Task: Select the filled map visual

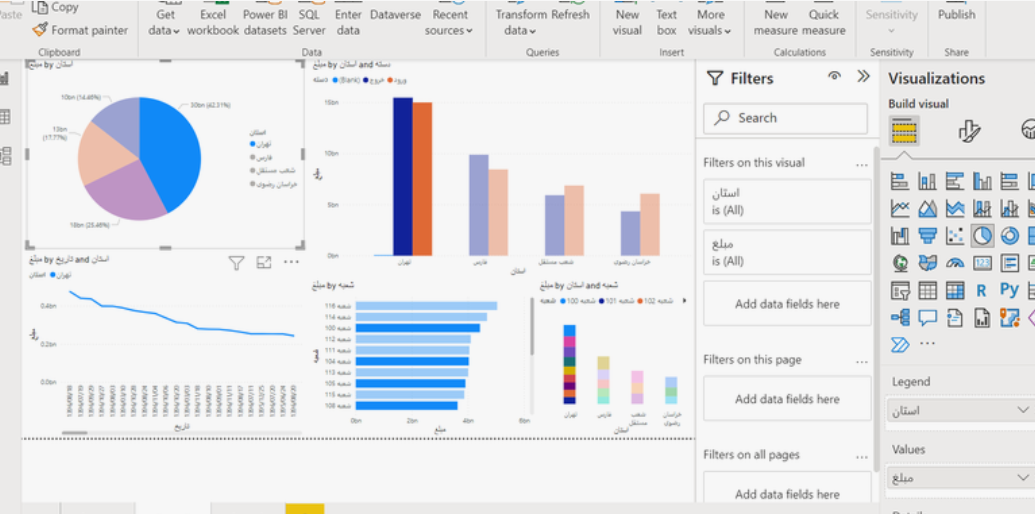Action: pos(927,263)
